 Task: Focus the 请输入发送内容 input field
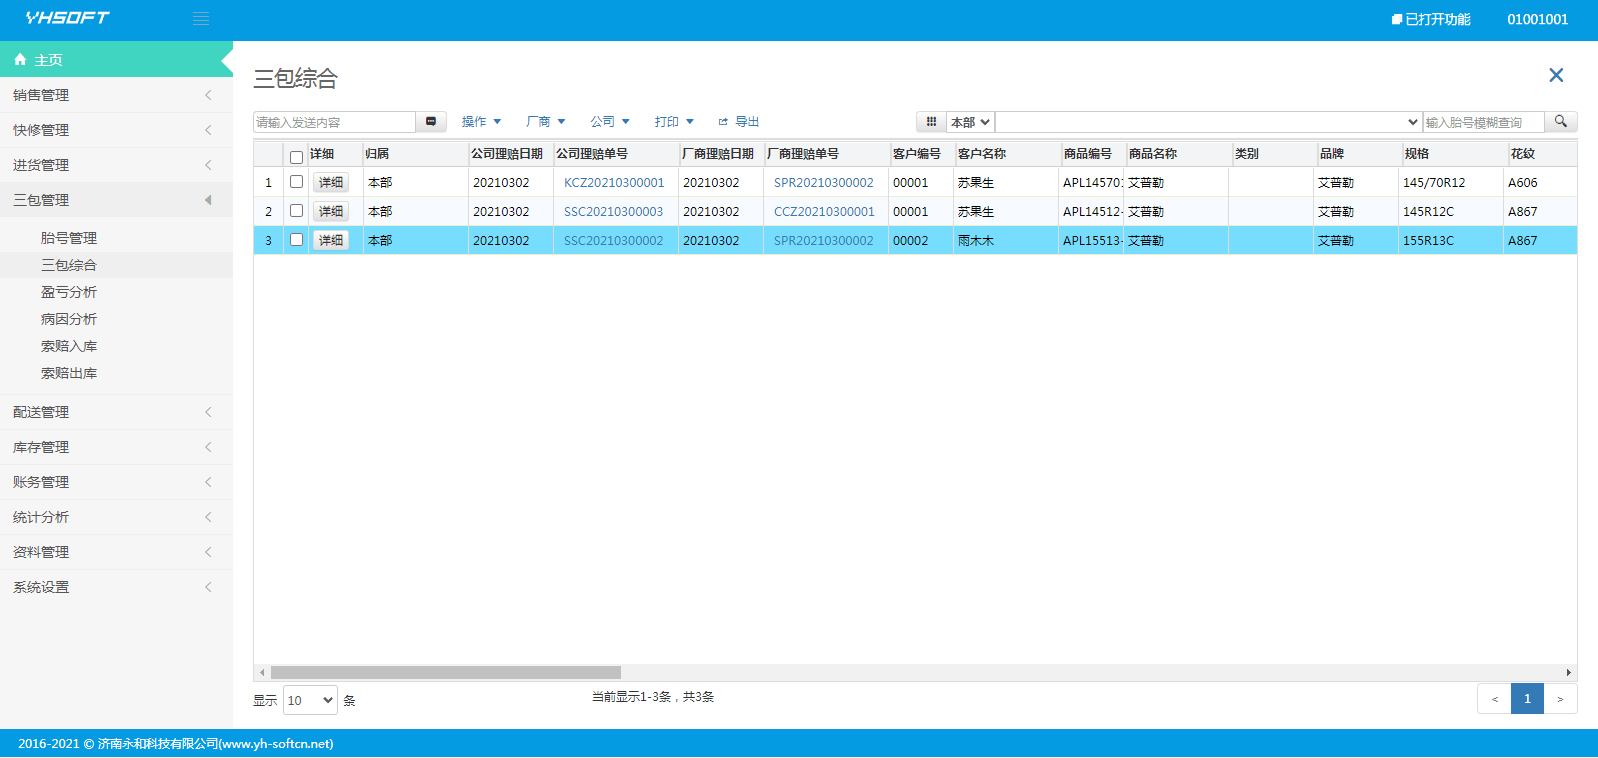pos(334,122)
